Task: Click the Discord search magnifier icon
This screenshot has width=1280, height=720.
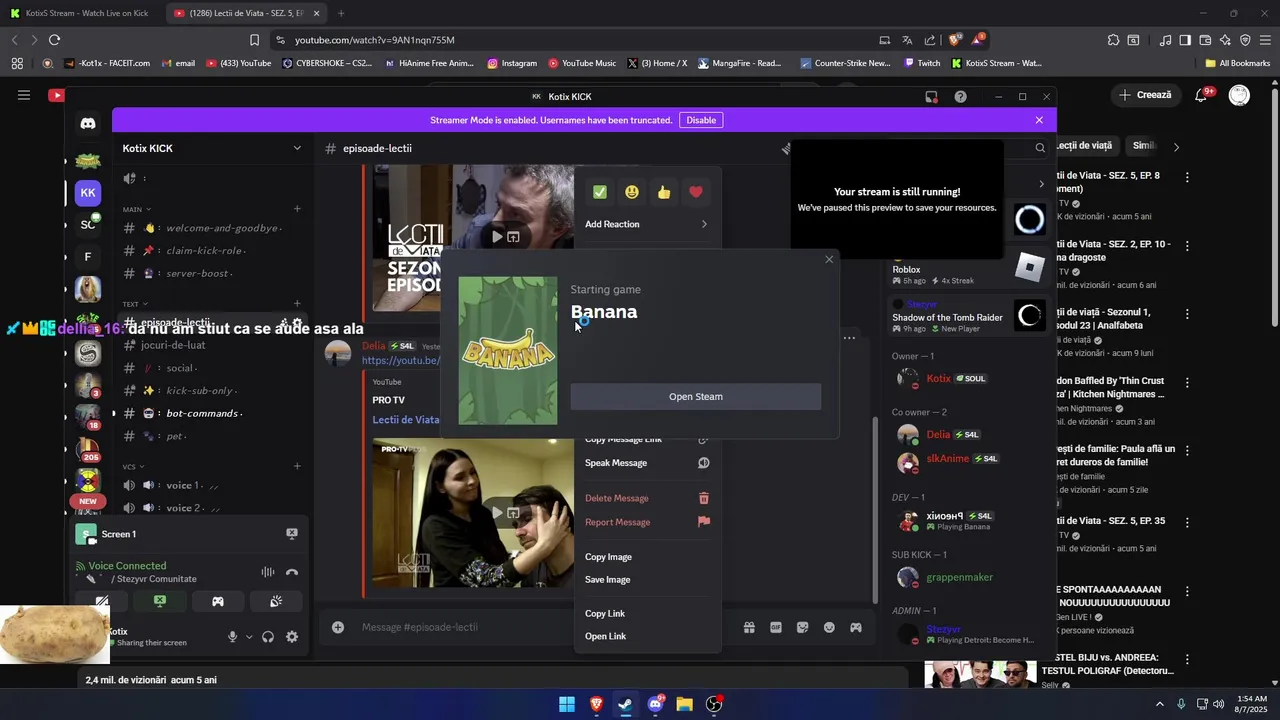Action: (x=1040, y=148)
